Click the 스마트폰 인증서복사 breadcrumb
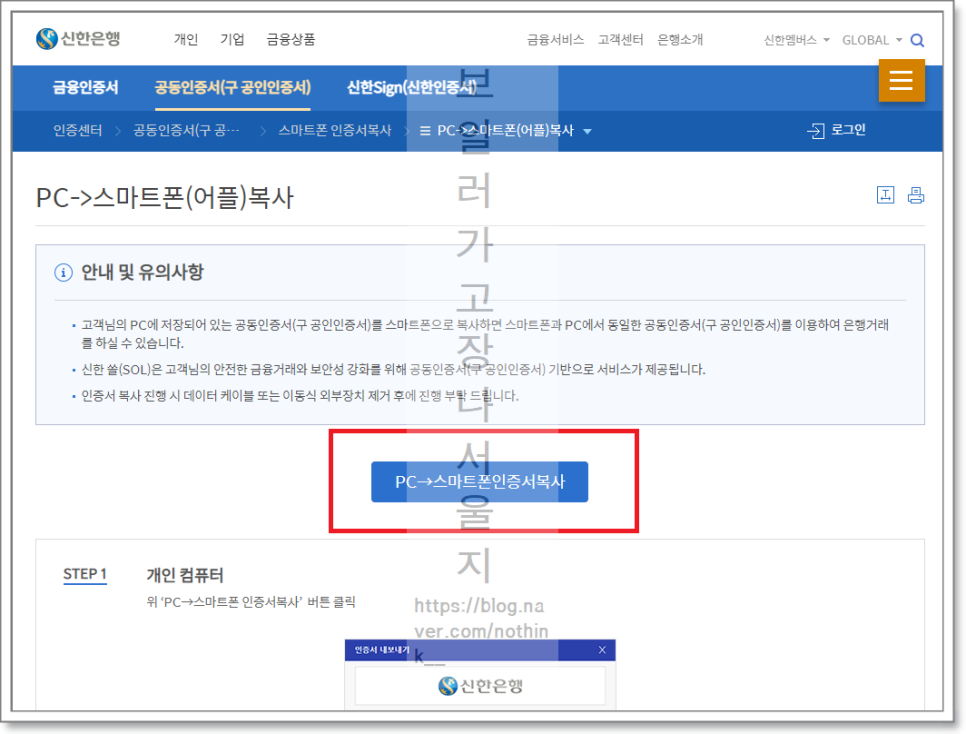The height and width of the screenshot is (734, 966). coord(335,131)
